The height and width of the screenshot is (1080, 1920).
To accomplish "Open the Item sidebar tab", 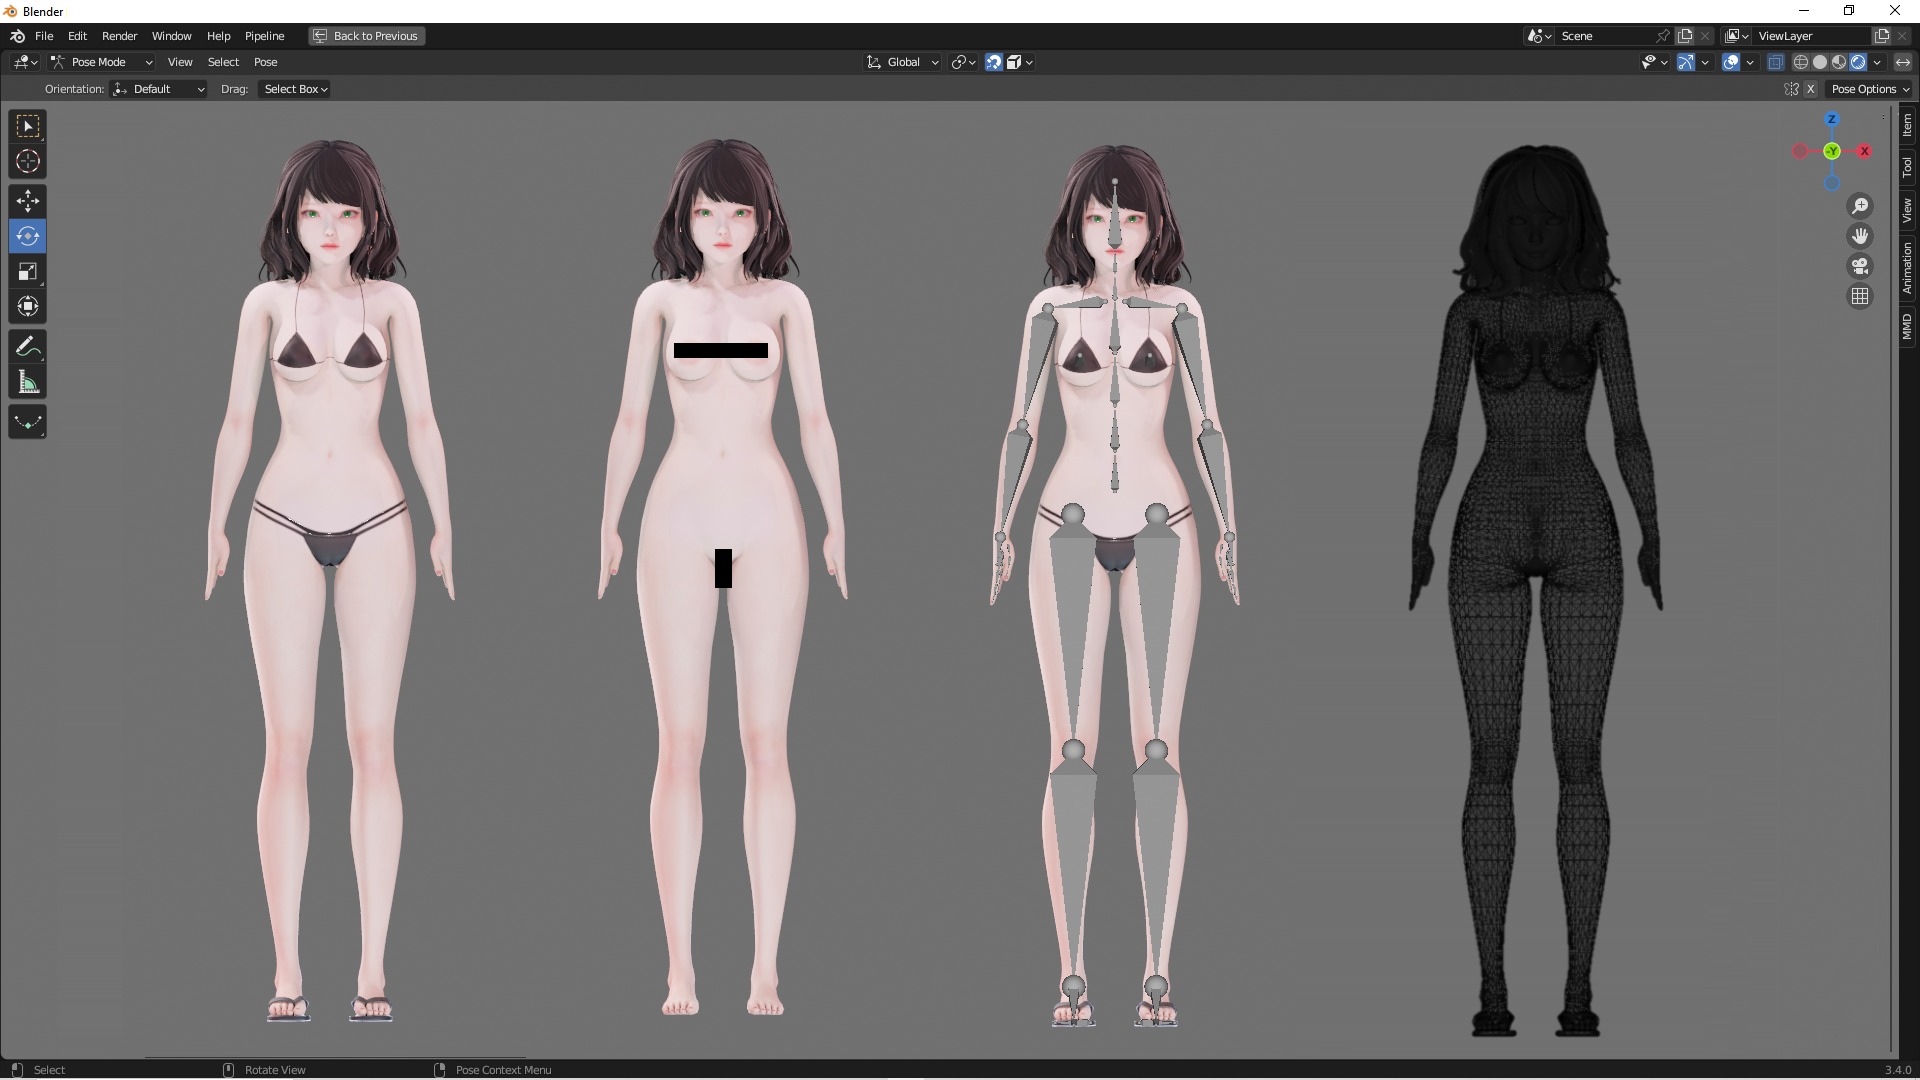I will tap(1908, 125).
